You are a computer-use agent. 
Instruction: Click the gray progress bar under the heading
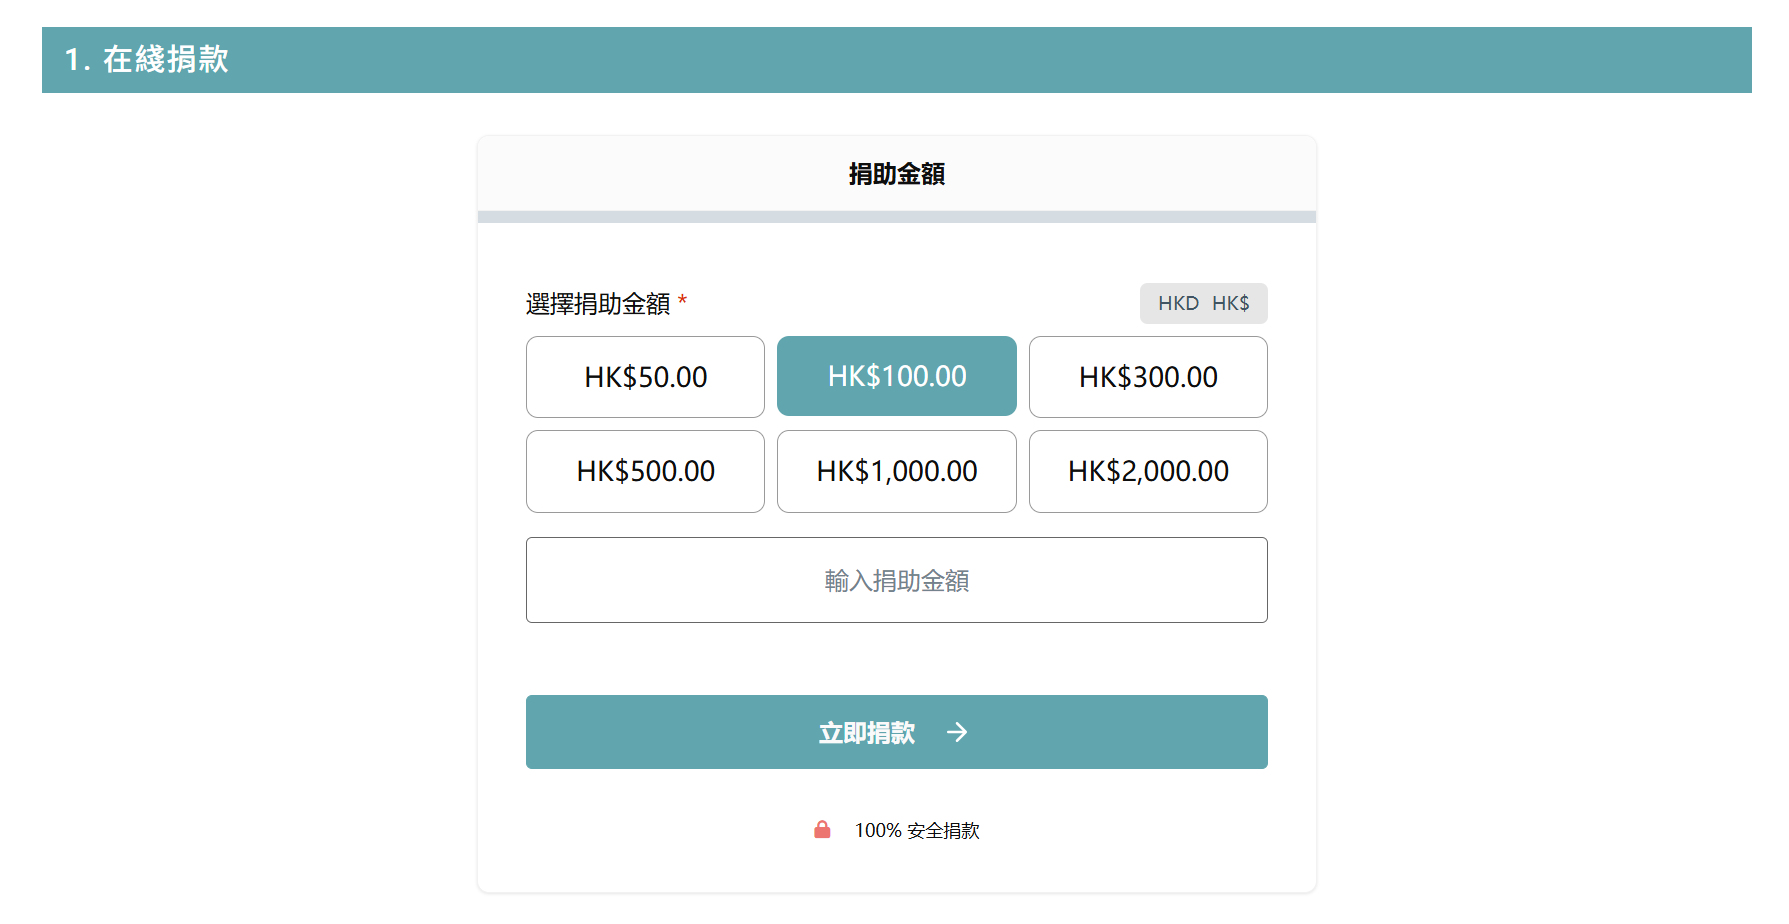pos(897,217)
